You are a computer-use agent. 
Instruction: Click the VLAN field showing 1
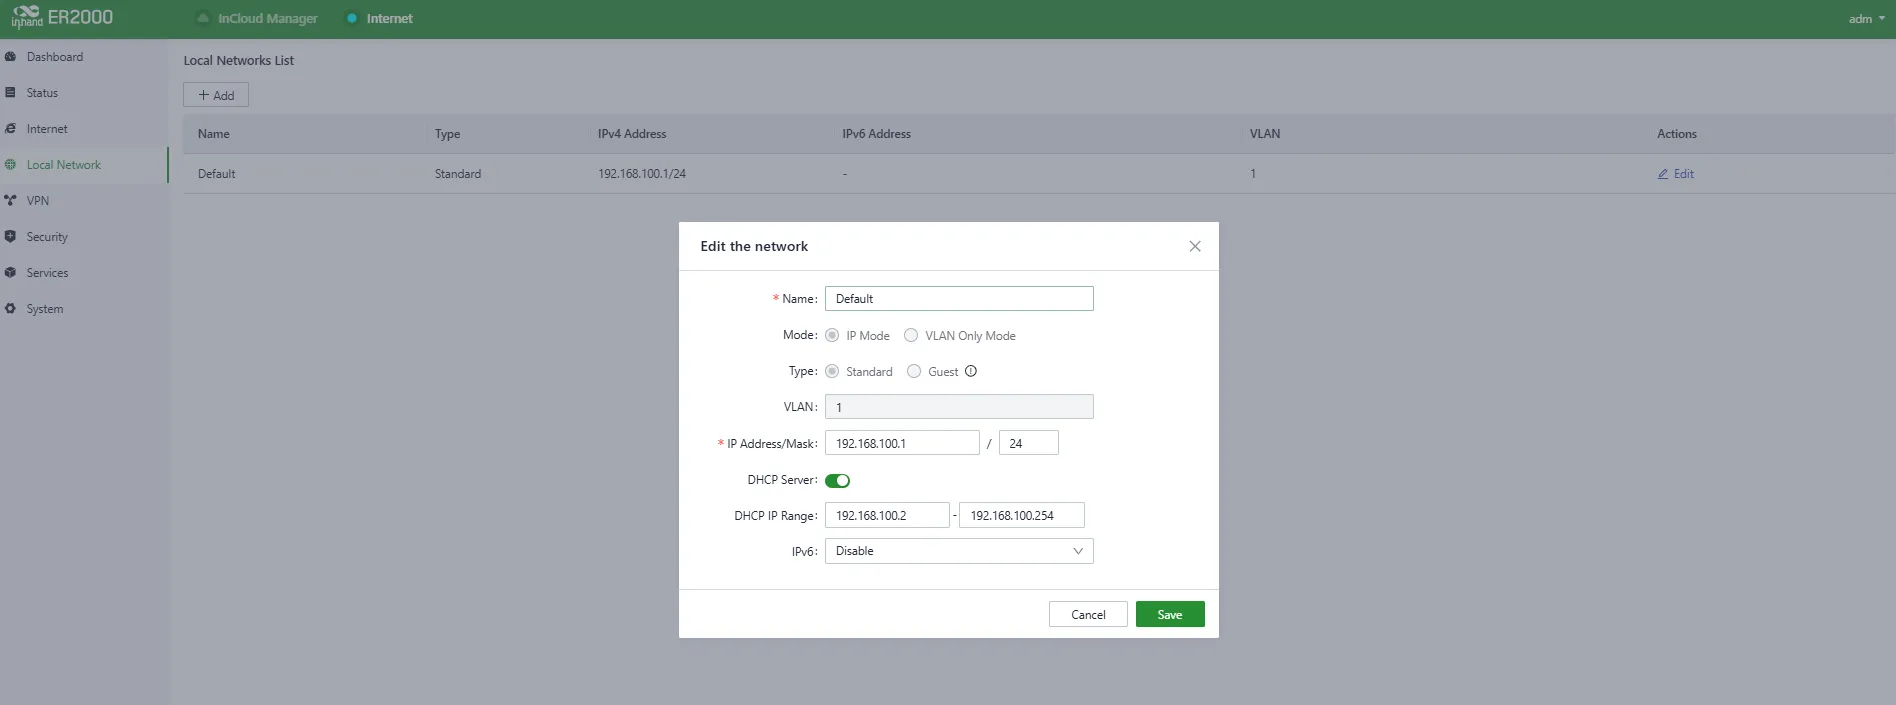tap(959, 407)
